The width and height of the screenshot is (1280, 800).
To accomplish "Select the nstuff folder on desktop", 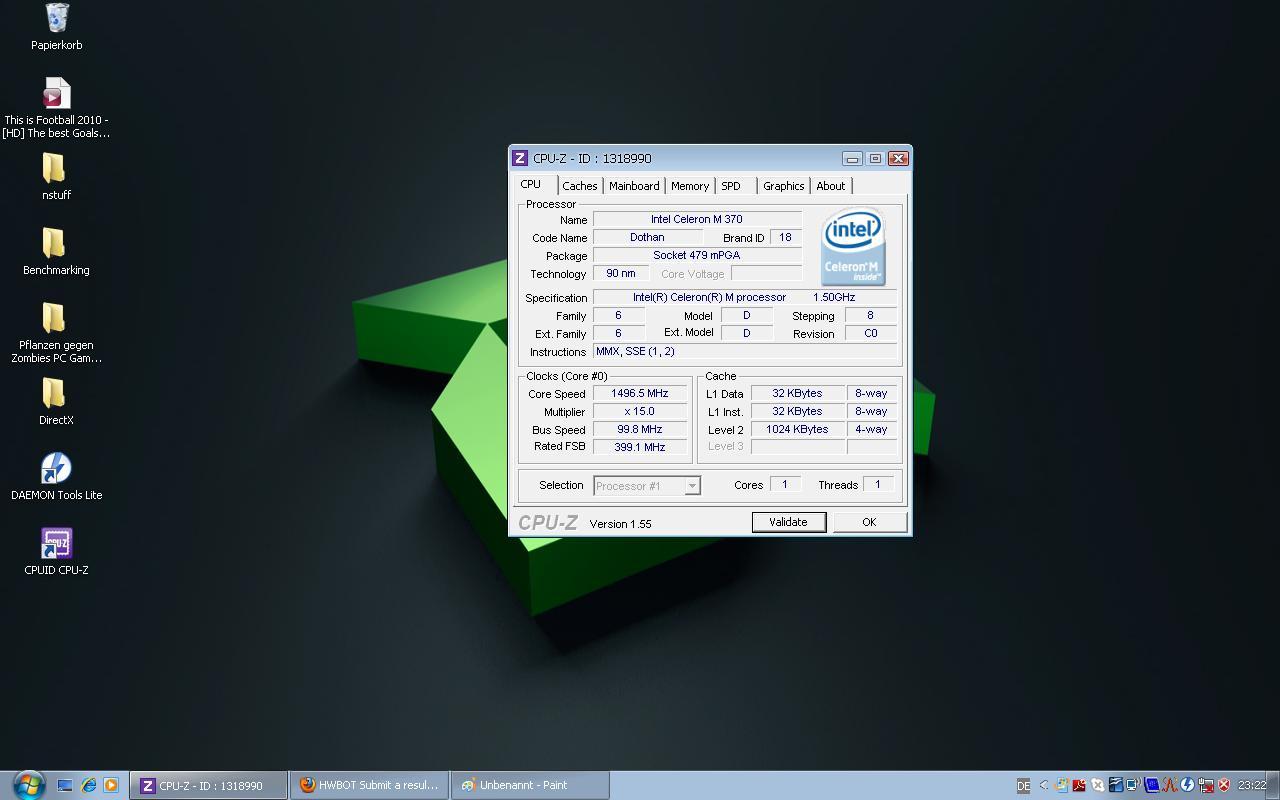I will pos(56,176).
